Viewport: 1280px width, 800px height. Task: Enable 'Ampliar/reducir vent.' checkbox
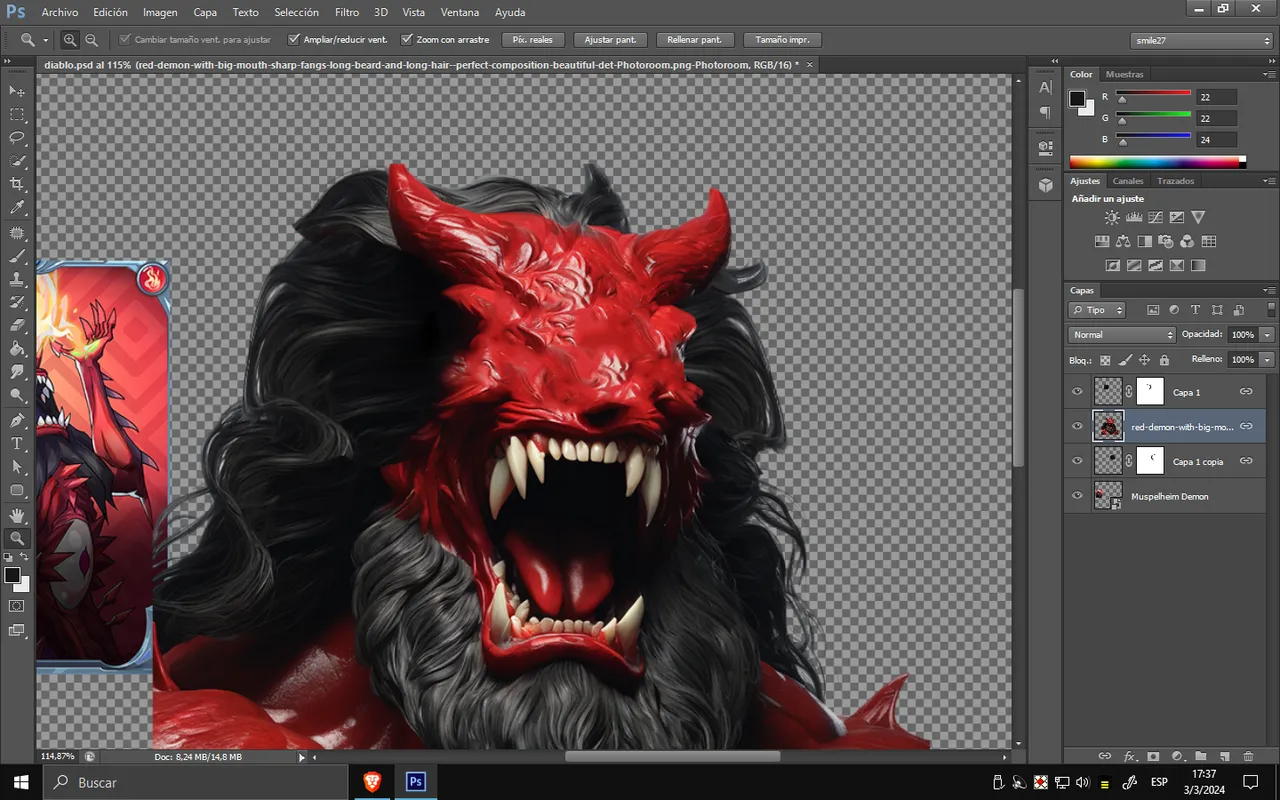[294, 40]
